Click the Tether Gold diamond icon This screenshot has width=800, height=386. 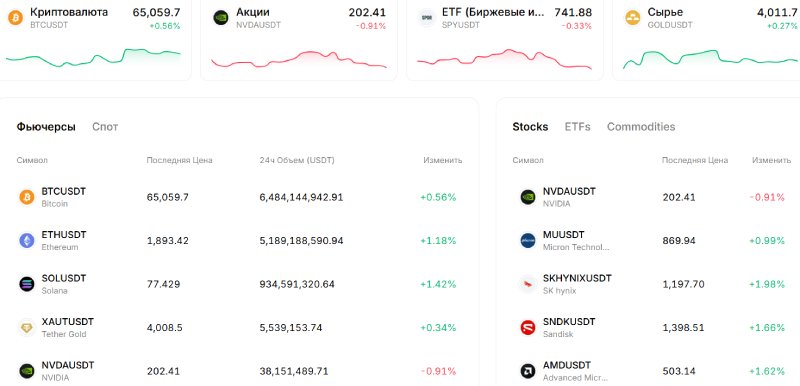tap(27, 327)
